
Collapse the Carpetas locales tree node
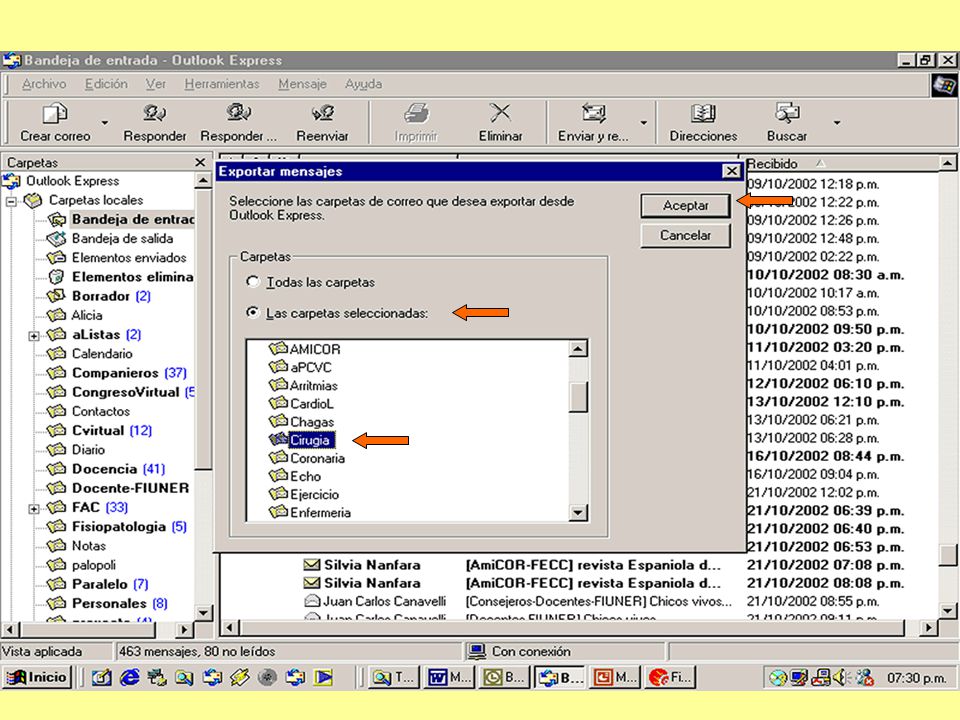(11, 201)
